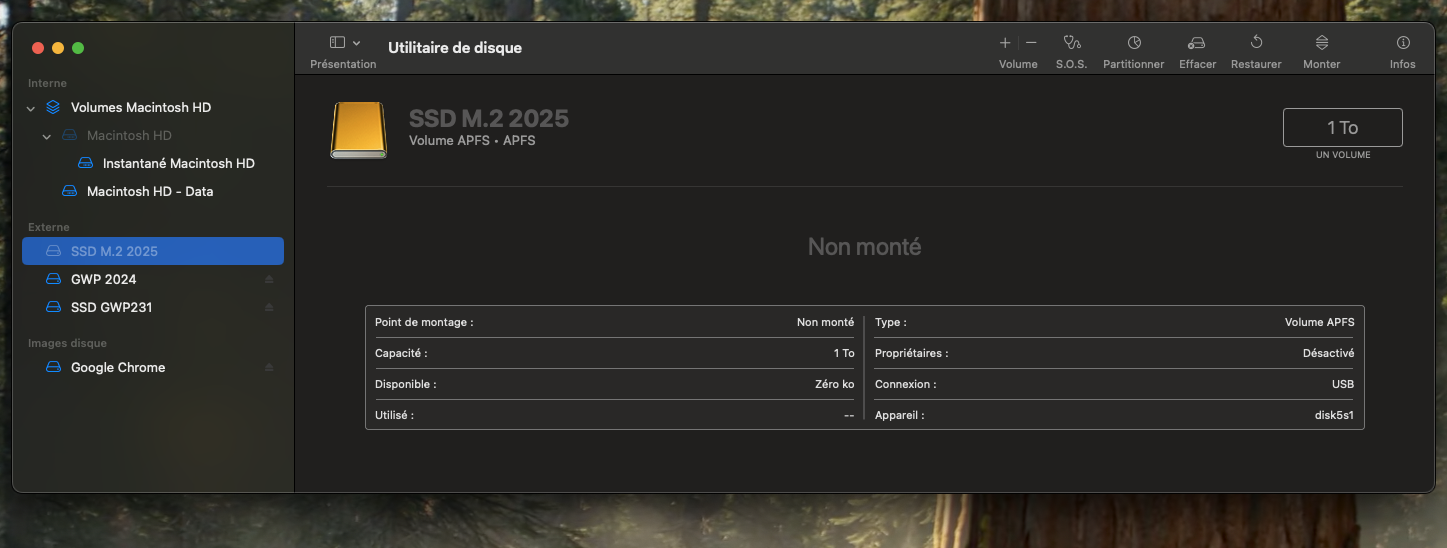Remove a volume with the minus button
The height and width of the screenshot is (548, 1447).
[1031, 43]
